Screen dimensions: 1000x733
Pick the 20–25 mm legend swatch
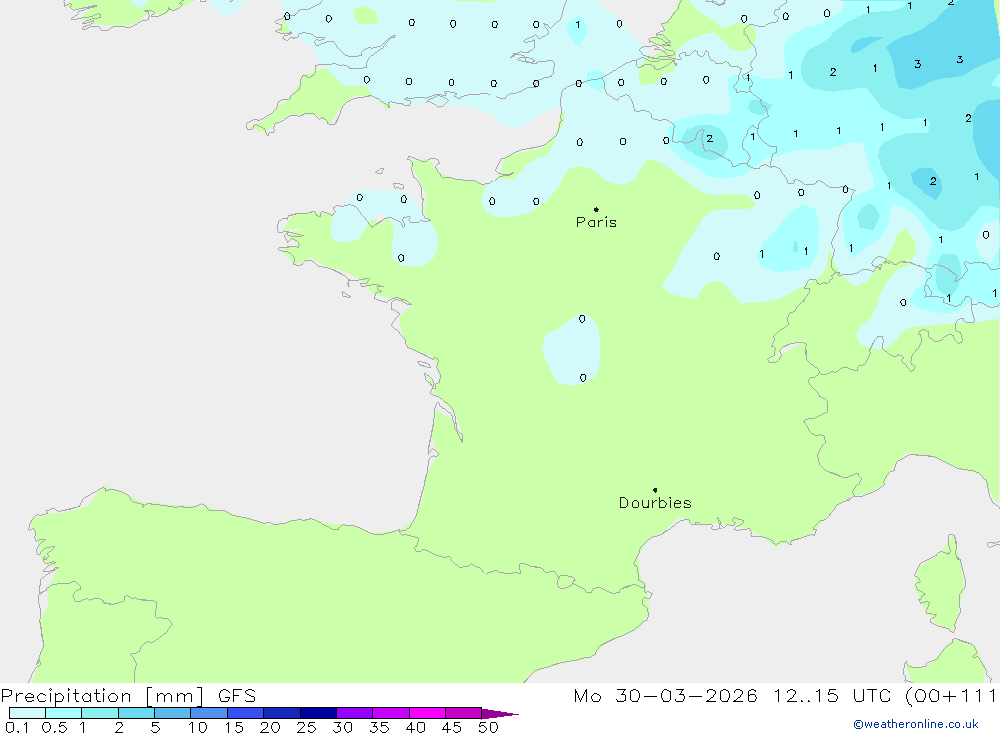coord(282,713)
